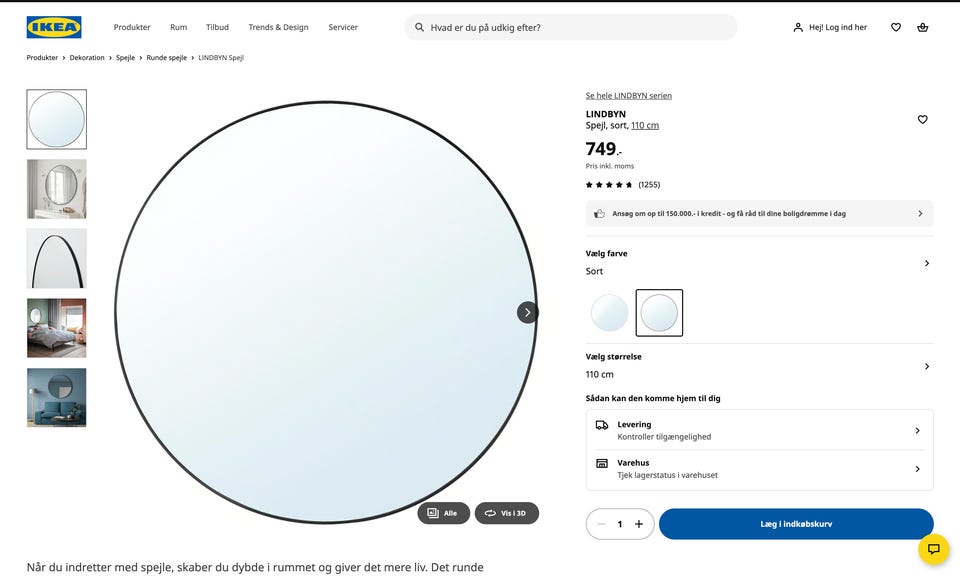
Task: Select the black (Sort) color swatch
Action: coord(659,313)
